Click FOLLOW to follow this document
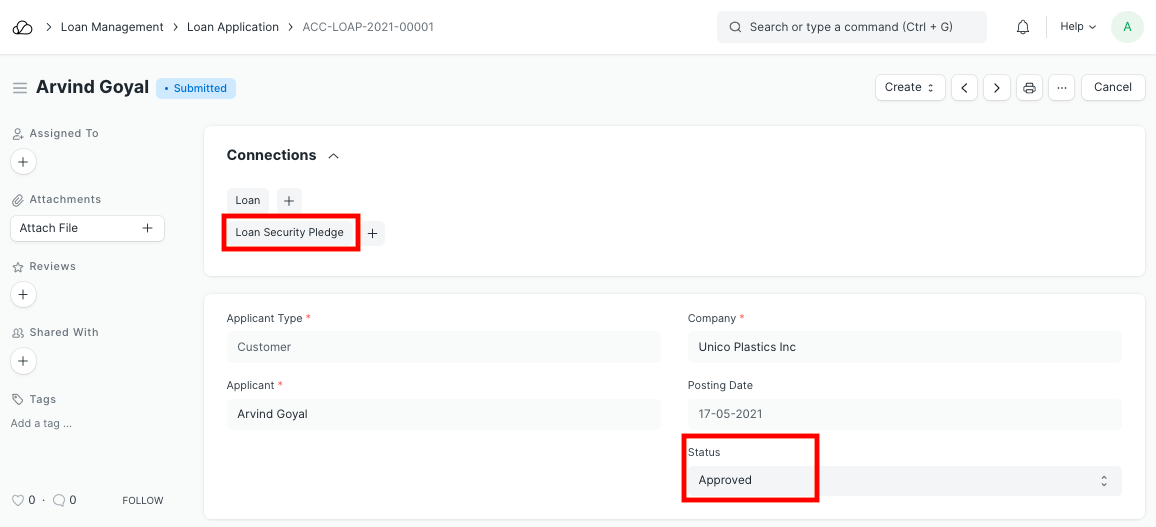Image resolution: width=1156 pixels, height=527 pixels. click(x=142, y=500)
